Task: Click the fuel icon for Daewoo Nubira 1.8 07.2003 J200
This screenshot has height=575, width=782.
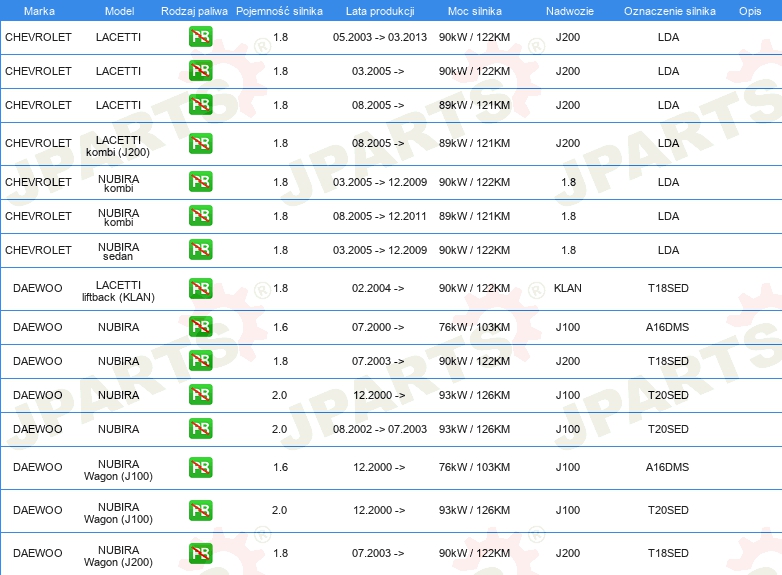Action: coord(200,361)
